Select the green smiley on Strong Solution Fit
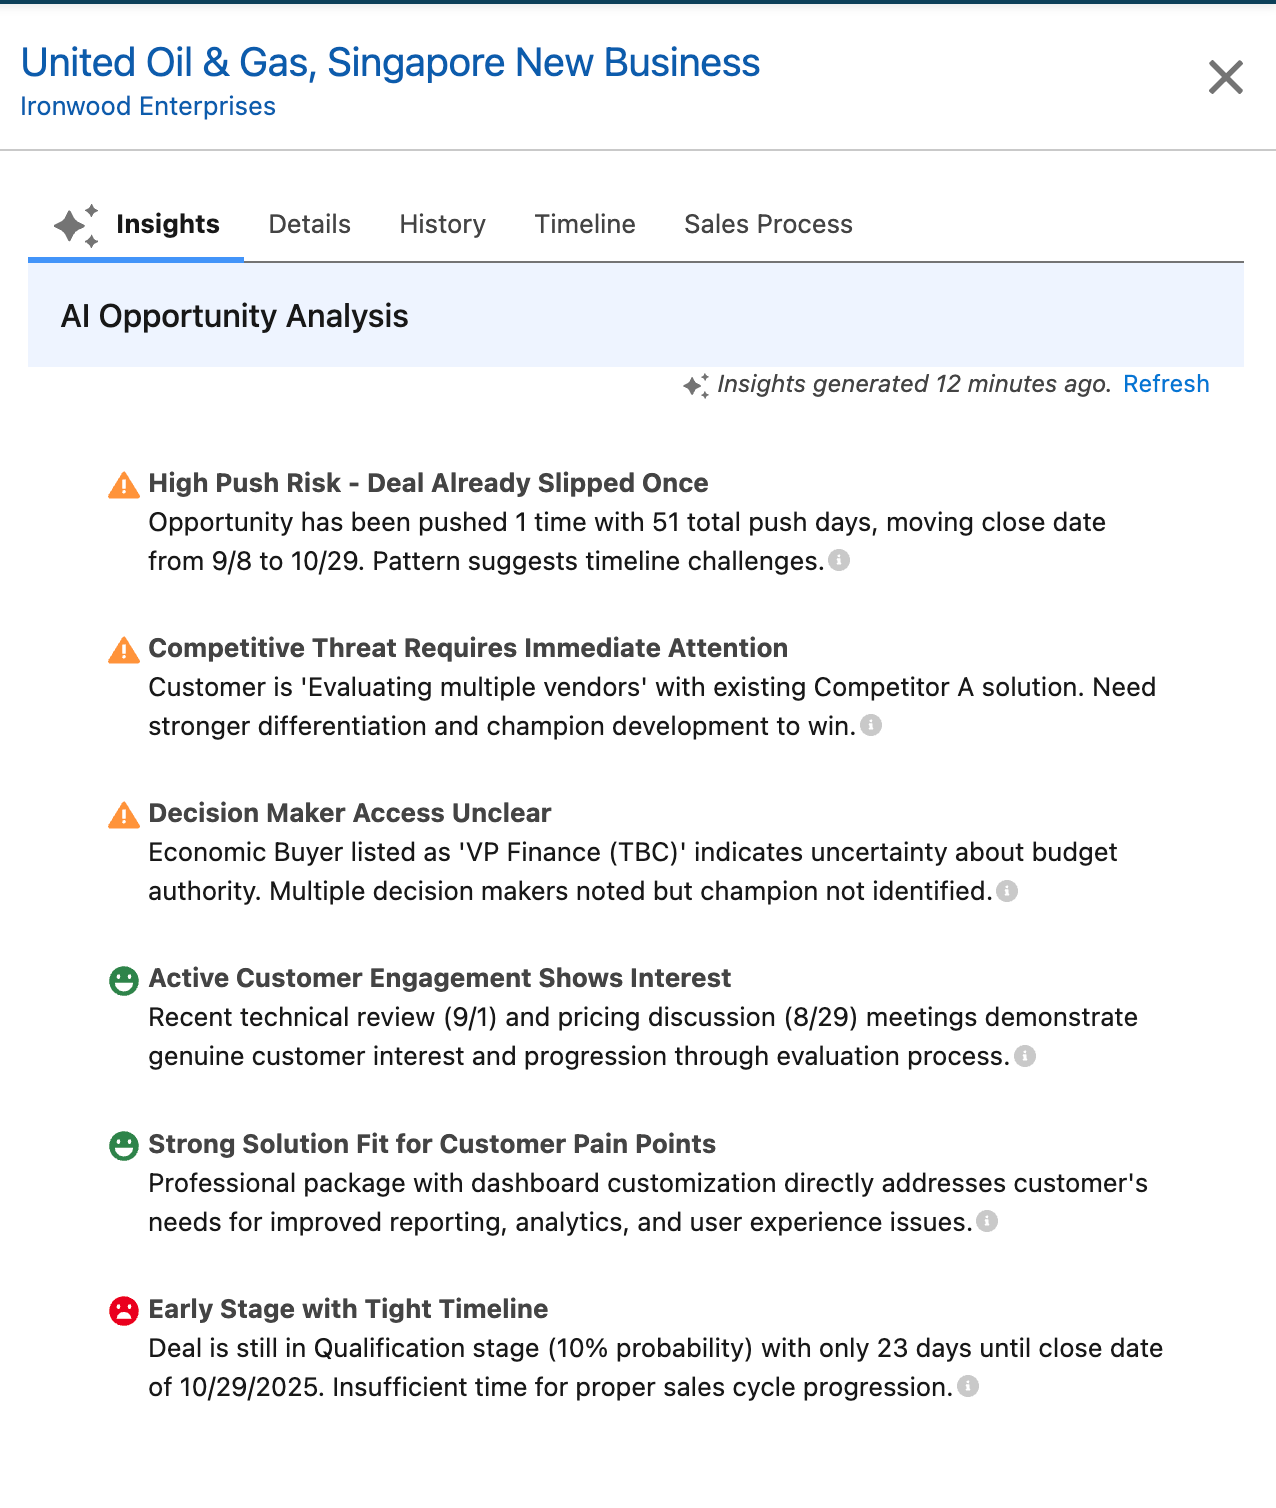1276x1508 pixels. click(122, 1146)
